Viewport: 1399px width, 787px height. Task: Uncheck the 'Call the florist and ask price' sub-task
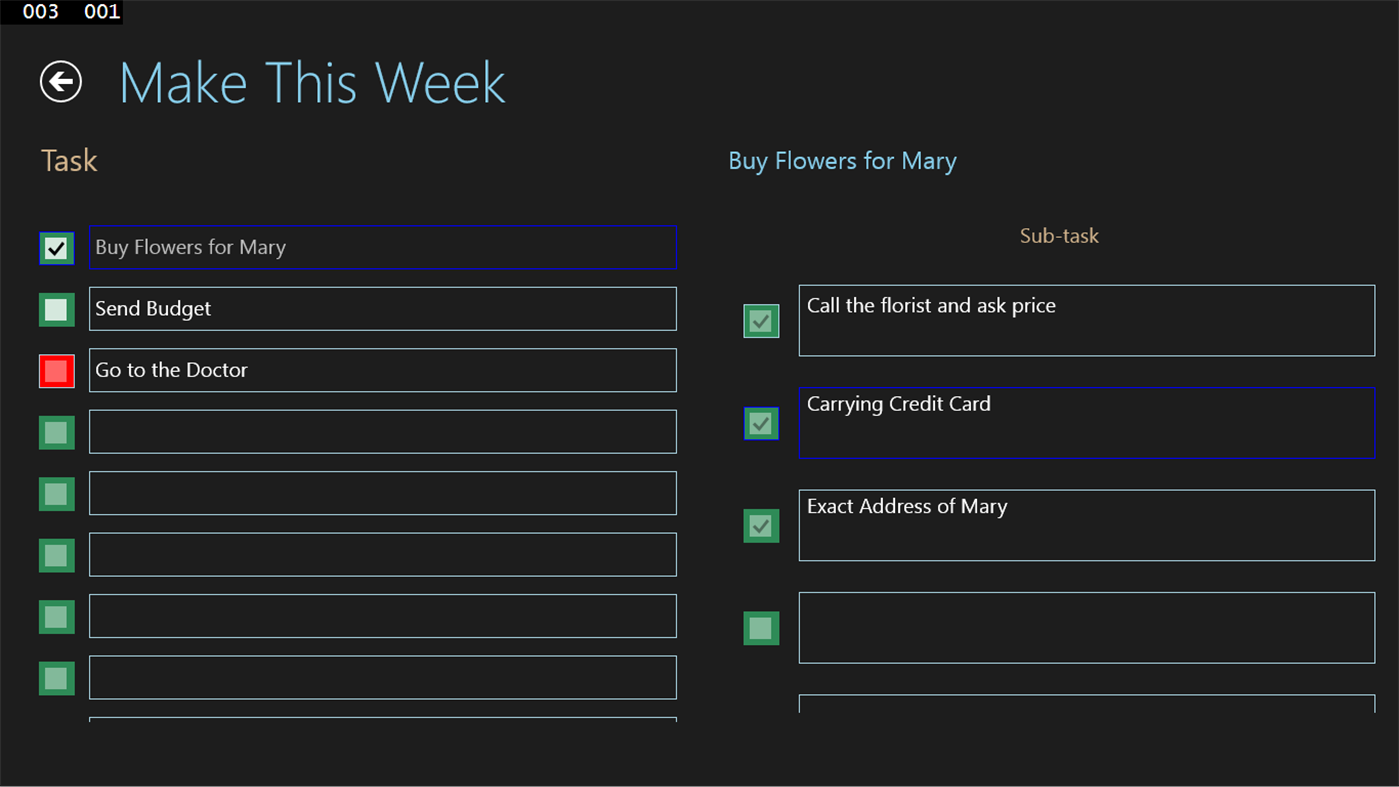pos(761,320)
